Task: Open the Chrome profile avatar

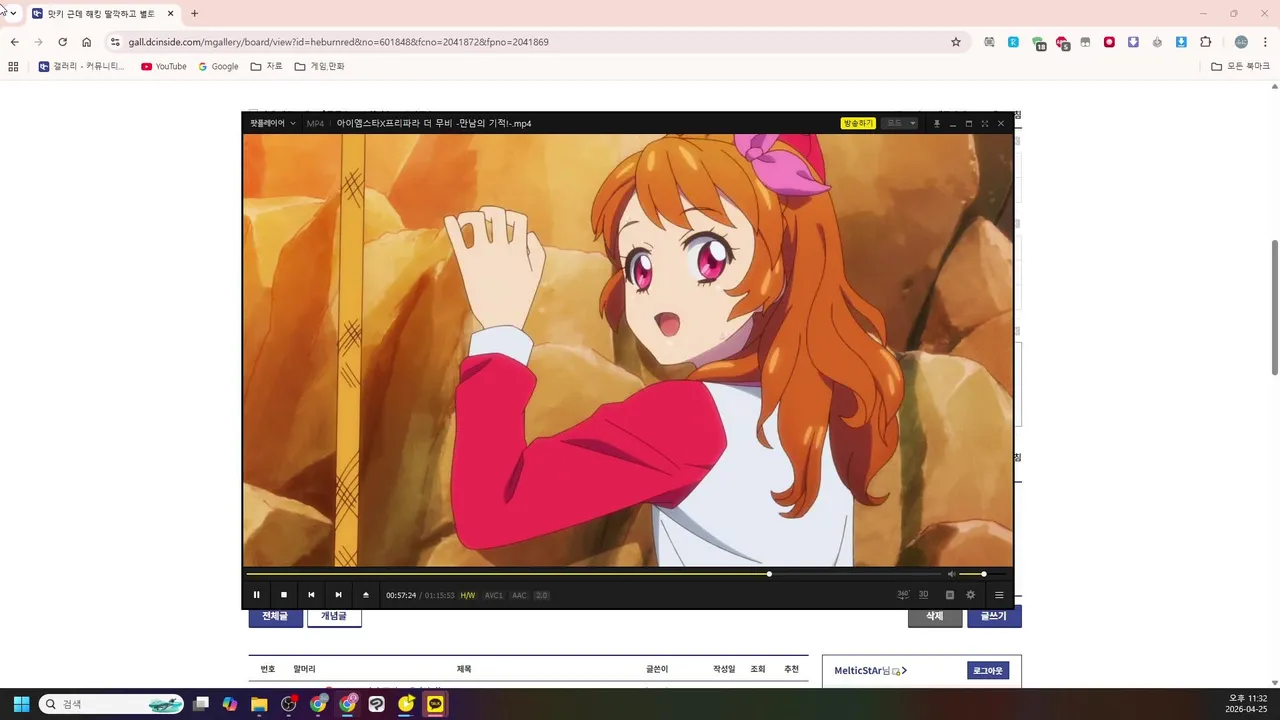Action: (1241, 42)
